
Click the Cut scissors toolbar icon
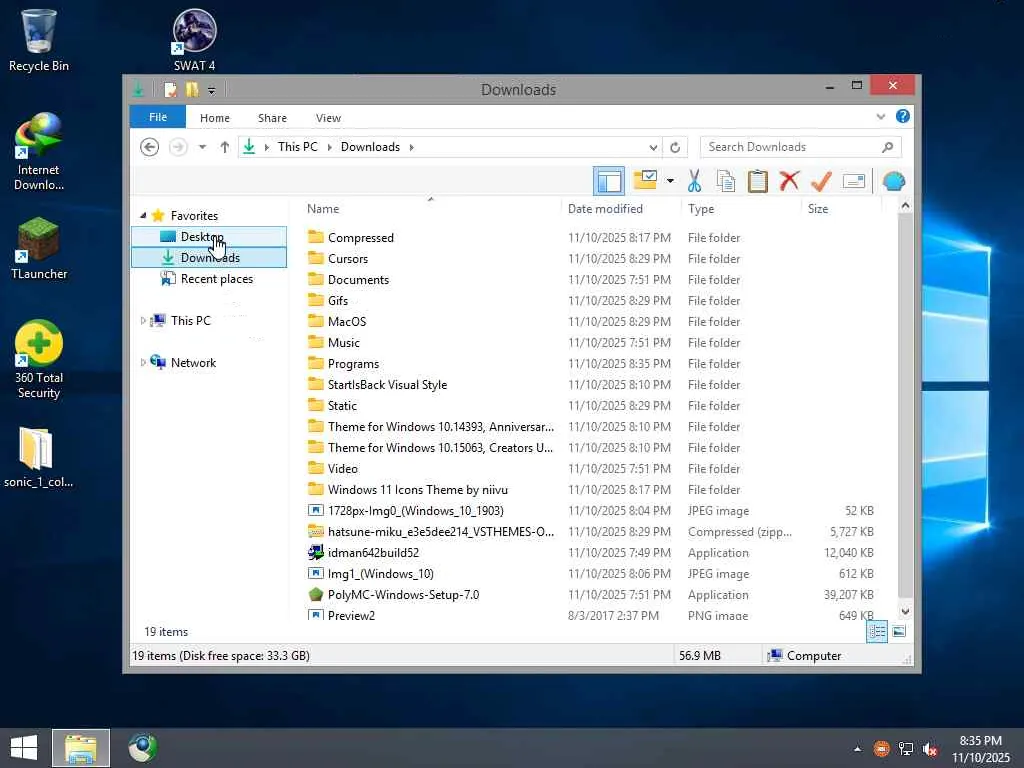(x=694, y=181)
